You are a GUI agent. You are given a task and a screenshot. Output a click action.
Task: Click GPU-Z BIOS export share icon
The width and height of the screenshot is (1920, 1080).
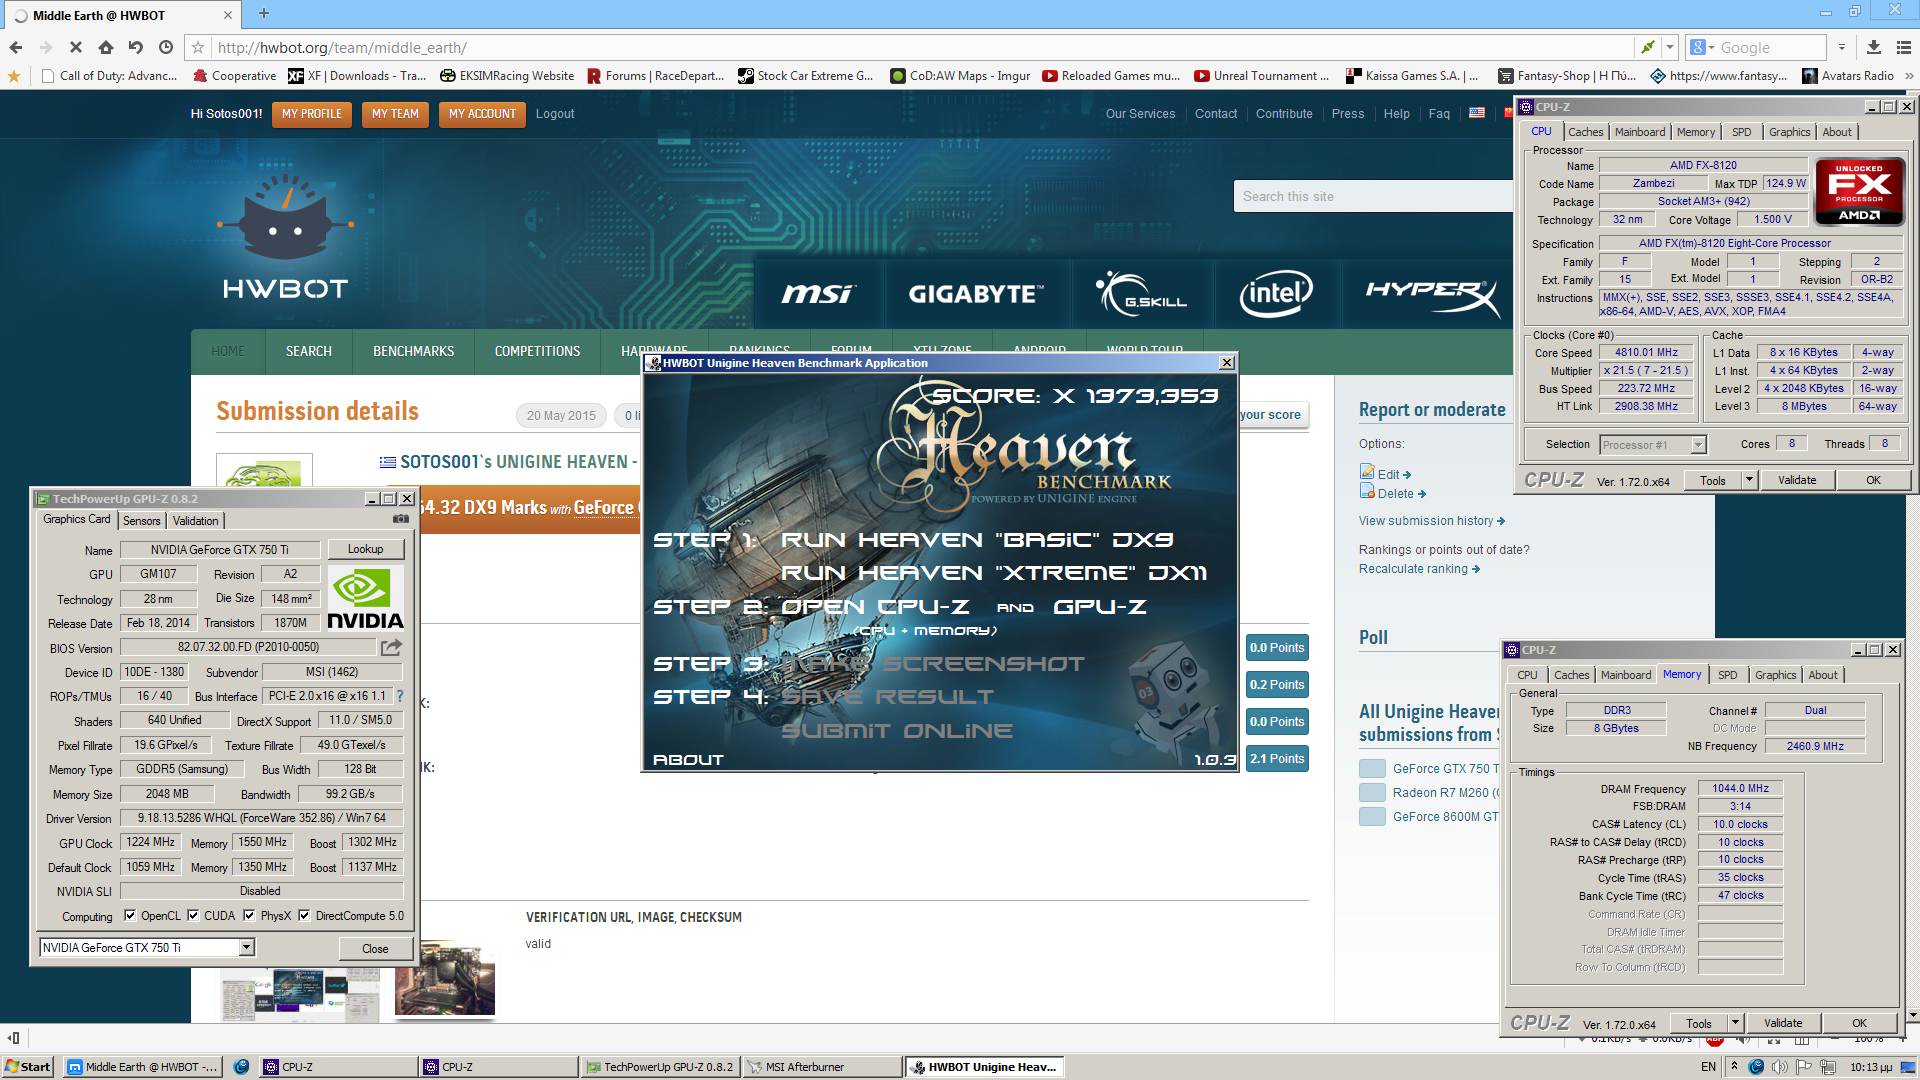tap(392, 647)
